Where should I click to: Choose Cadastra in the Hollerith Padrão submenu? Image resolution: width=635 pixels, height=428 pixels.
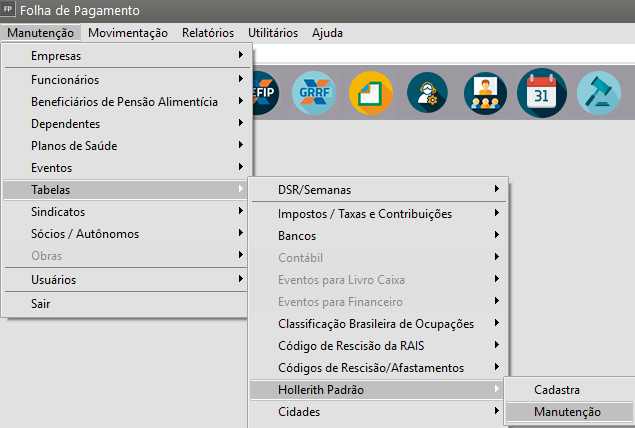[x=557, y=389]
